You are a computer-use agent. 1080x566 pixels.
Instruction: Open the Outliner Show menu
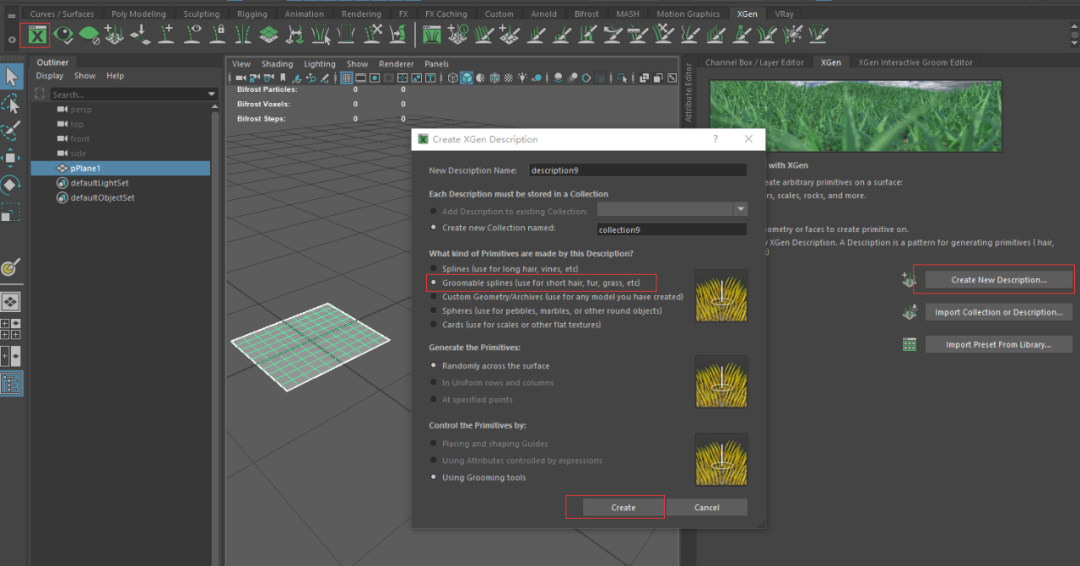pos(85,76)
